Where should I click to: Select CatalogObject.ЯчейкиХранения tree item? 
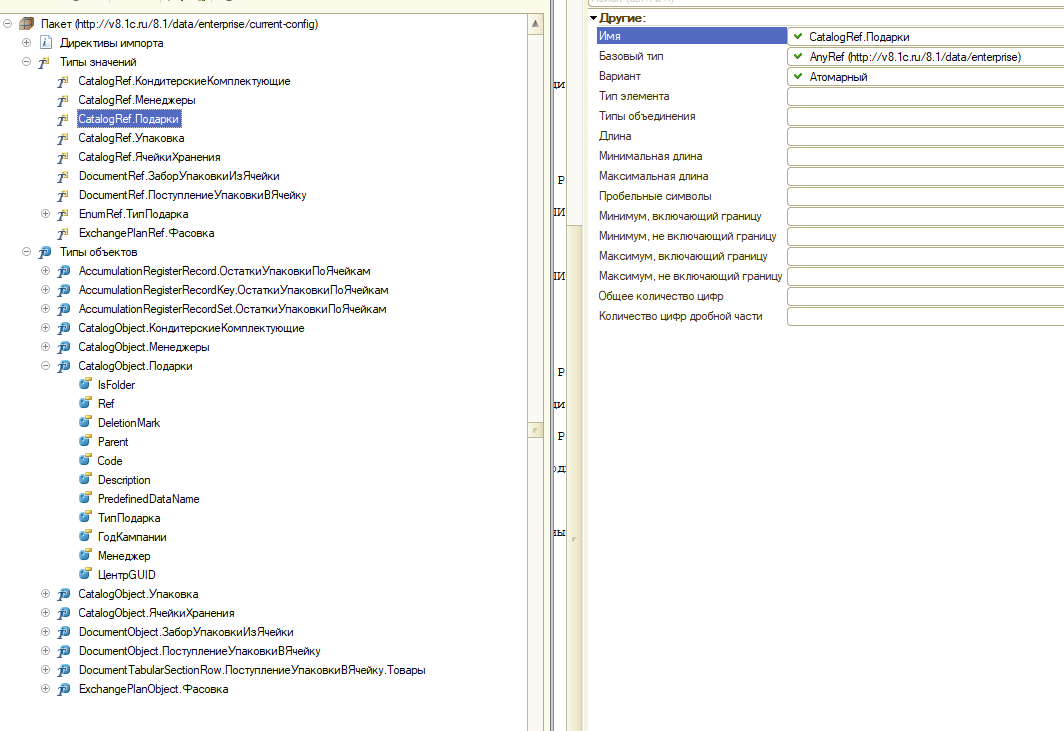[x=156, y=613]
